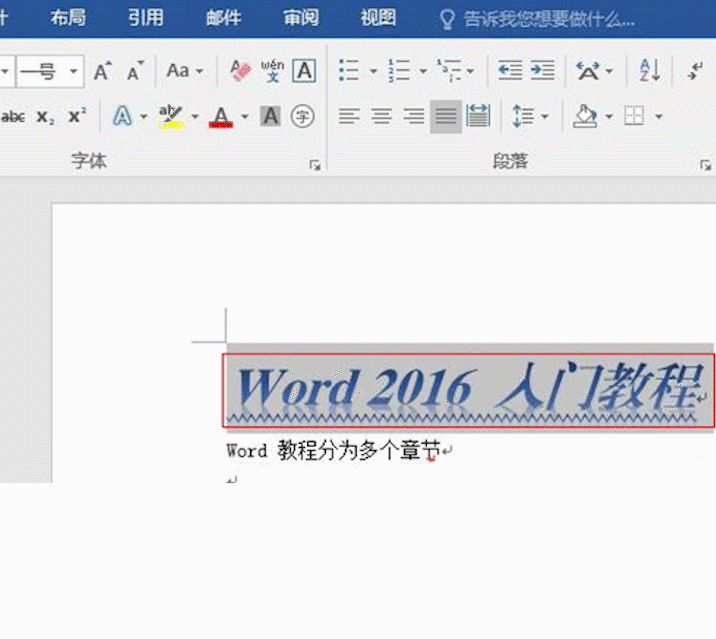Switch to the 邮件 tab

tap(223, 18)
